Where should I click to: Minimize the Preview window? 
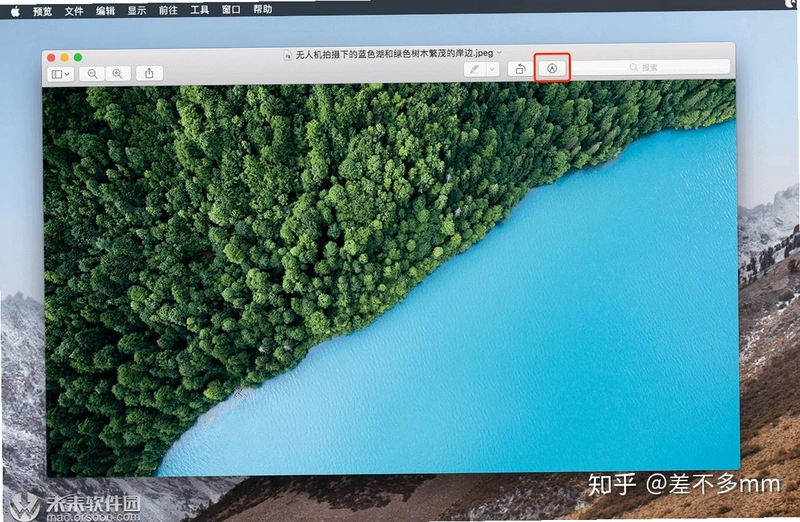[64, 58]
